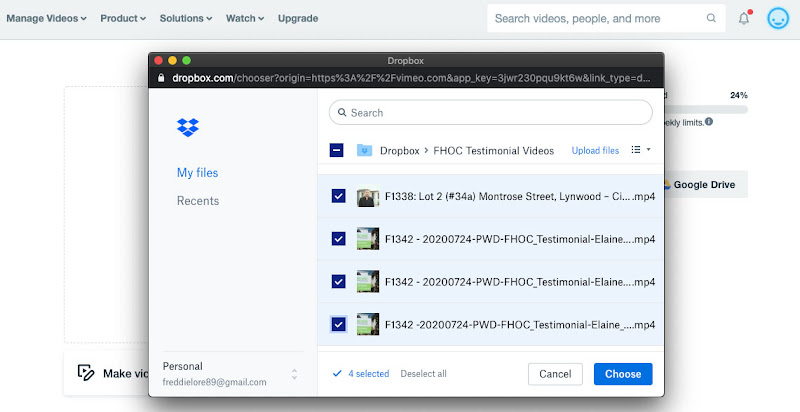Click the F1338 video thumbnail
The height and width of the screenshot is (412, 800).
click(x=368, y=196)
